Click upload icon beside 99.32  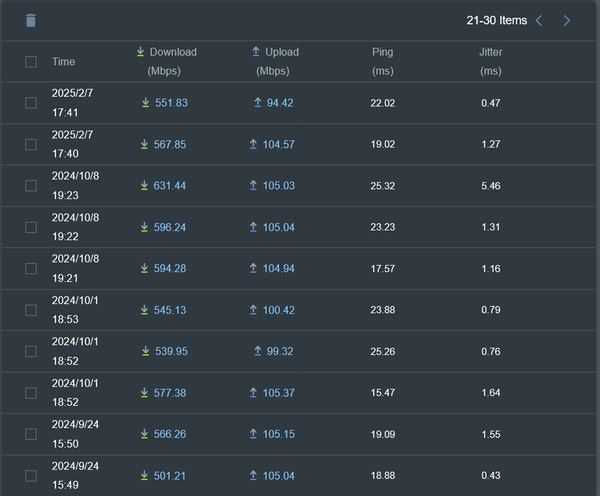[x=258, y=351]
